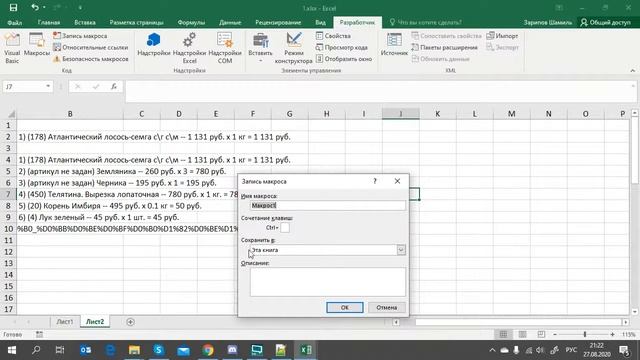Click the dialog help question mark
The image size is (640, 360).
[x=375, y=181]
